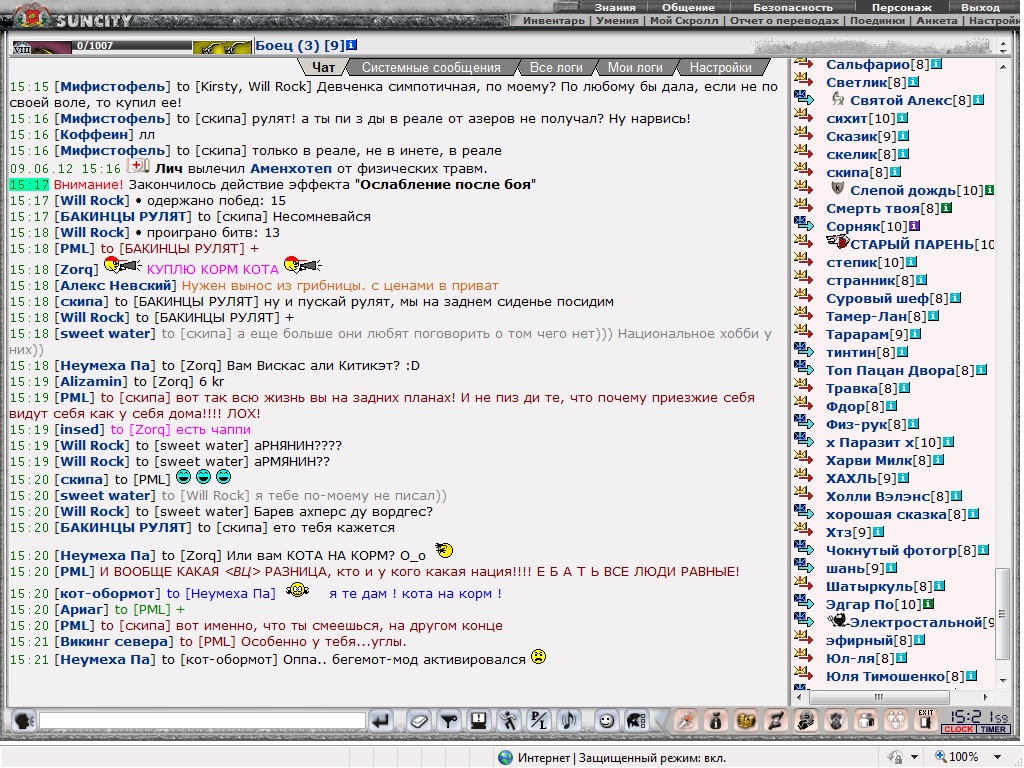Image resolution: width=1024 pixels, height=768 pixels.
Task: Click the info icon next to Эдгар По[10]
Action: pyautogui.click(x=929, y=604)
